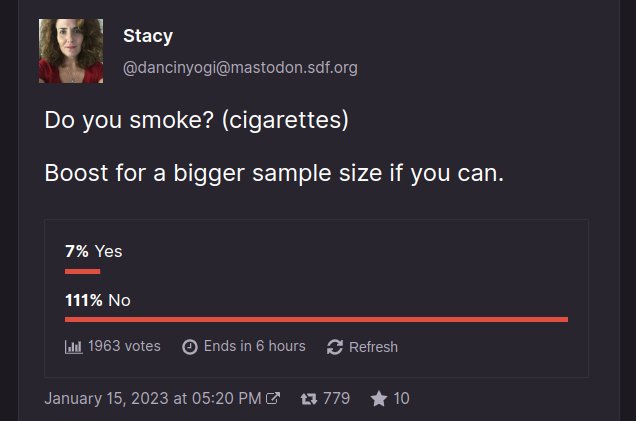Open the external link icon beside the date
Image resolution: width=636 pixels, height=421 pixels.
[273, 398]
